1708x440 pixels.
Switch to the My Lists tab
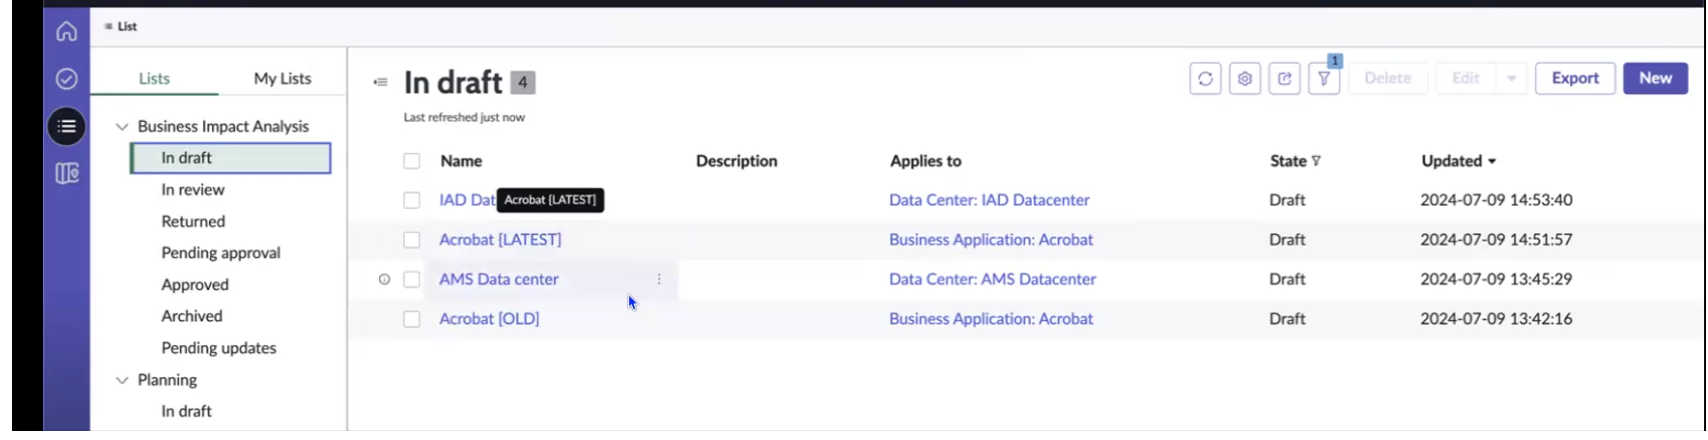click(282, 78)
